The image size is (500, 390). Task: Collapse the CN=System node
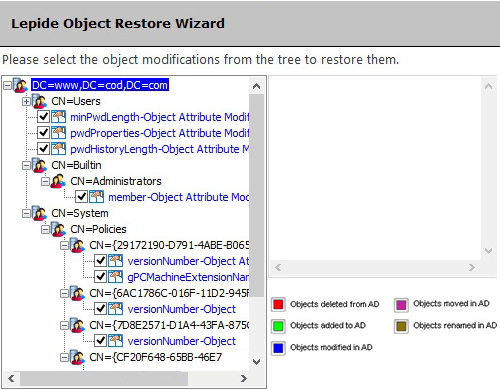26,214
